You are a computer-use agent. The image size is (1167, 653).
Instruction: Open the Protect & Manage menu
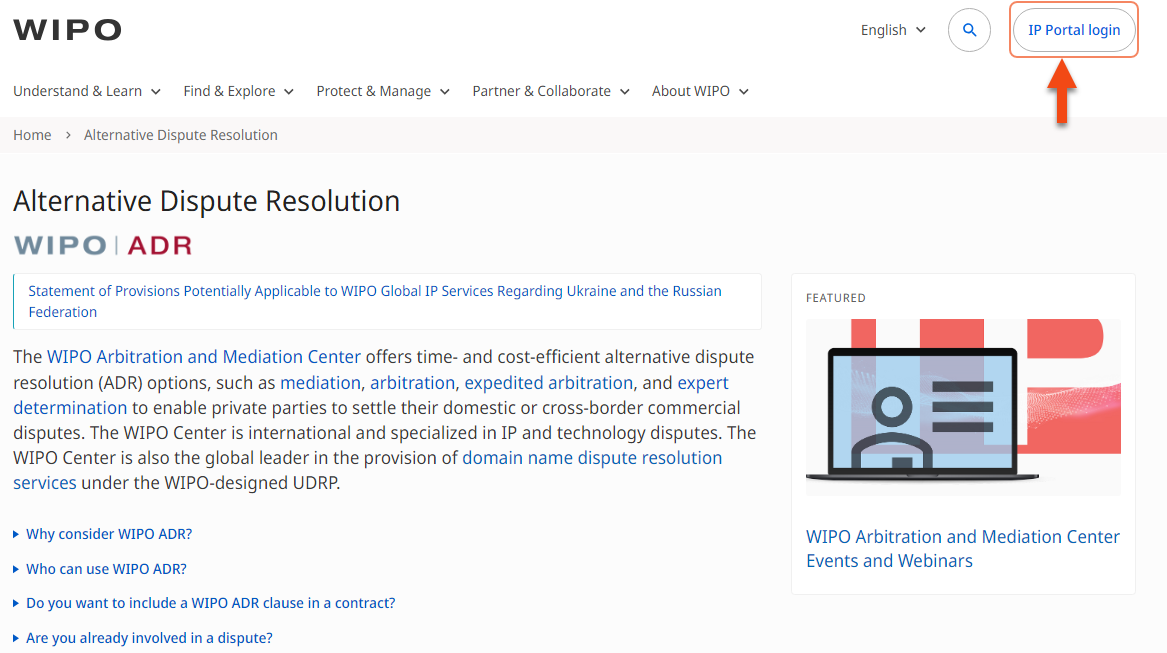click(383, 91)
